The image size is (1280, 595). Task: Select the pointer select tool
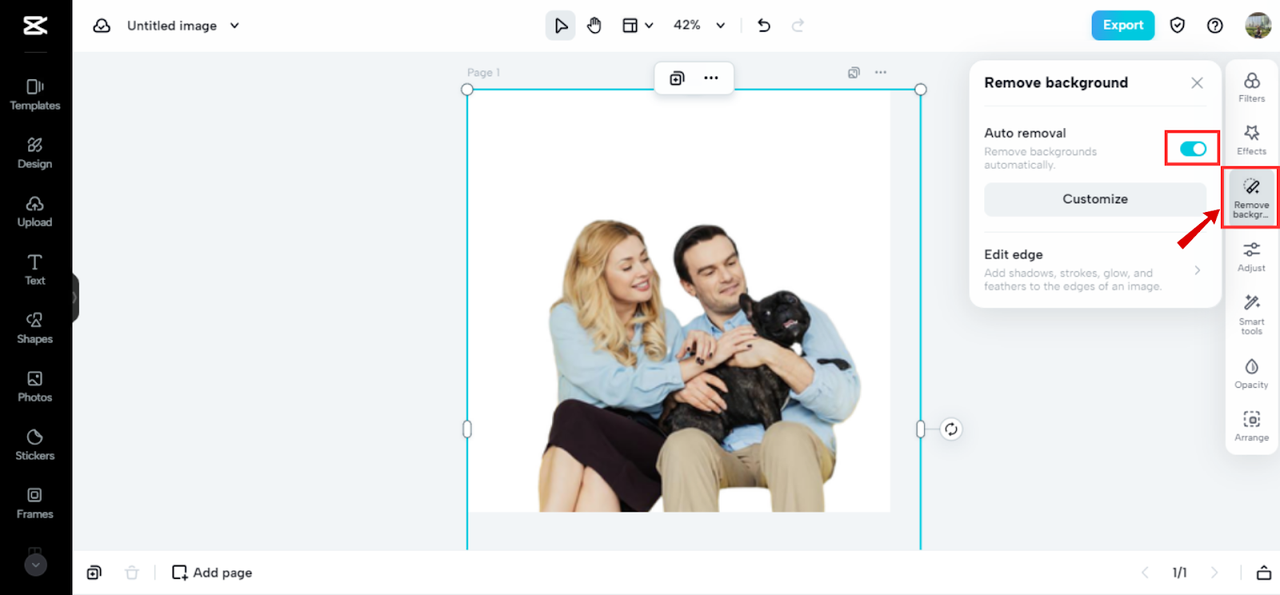pos(560,26)
